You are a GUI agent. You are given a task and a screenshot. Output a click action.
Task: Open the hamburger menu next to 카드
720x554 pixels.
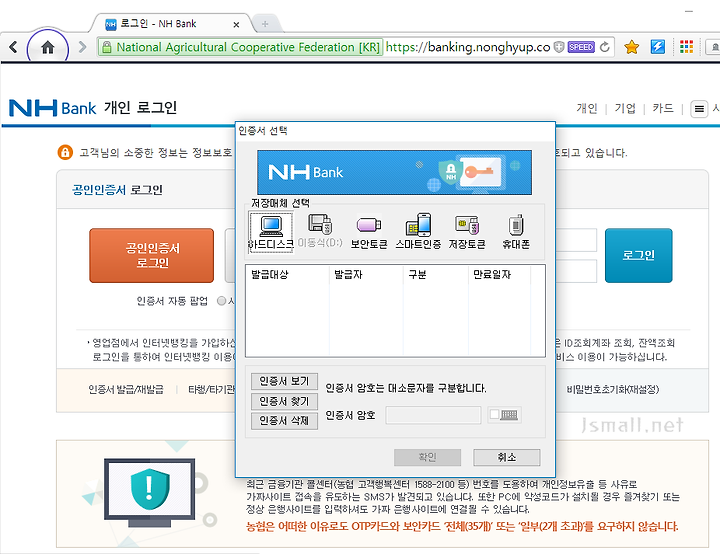tap(699, 109)
